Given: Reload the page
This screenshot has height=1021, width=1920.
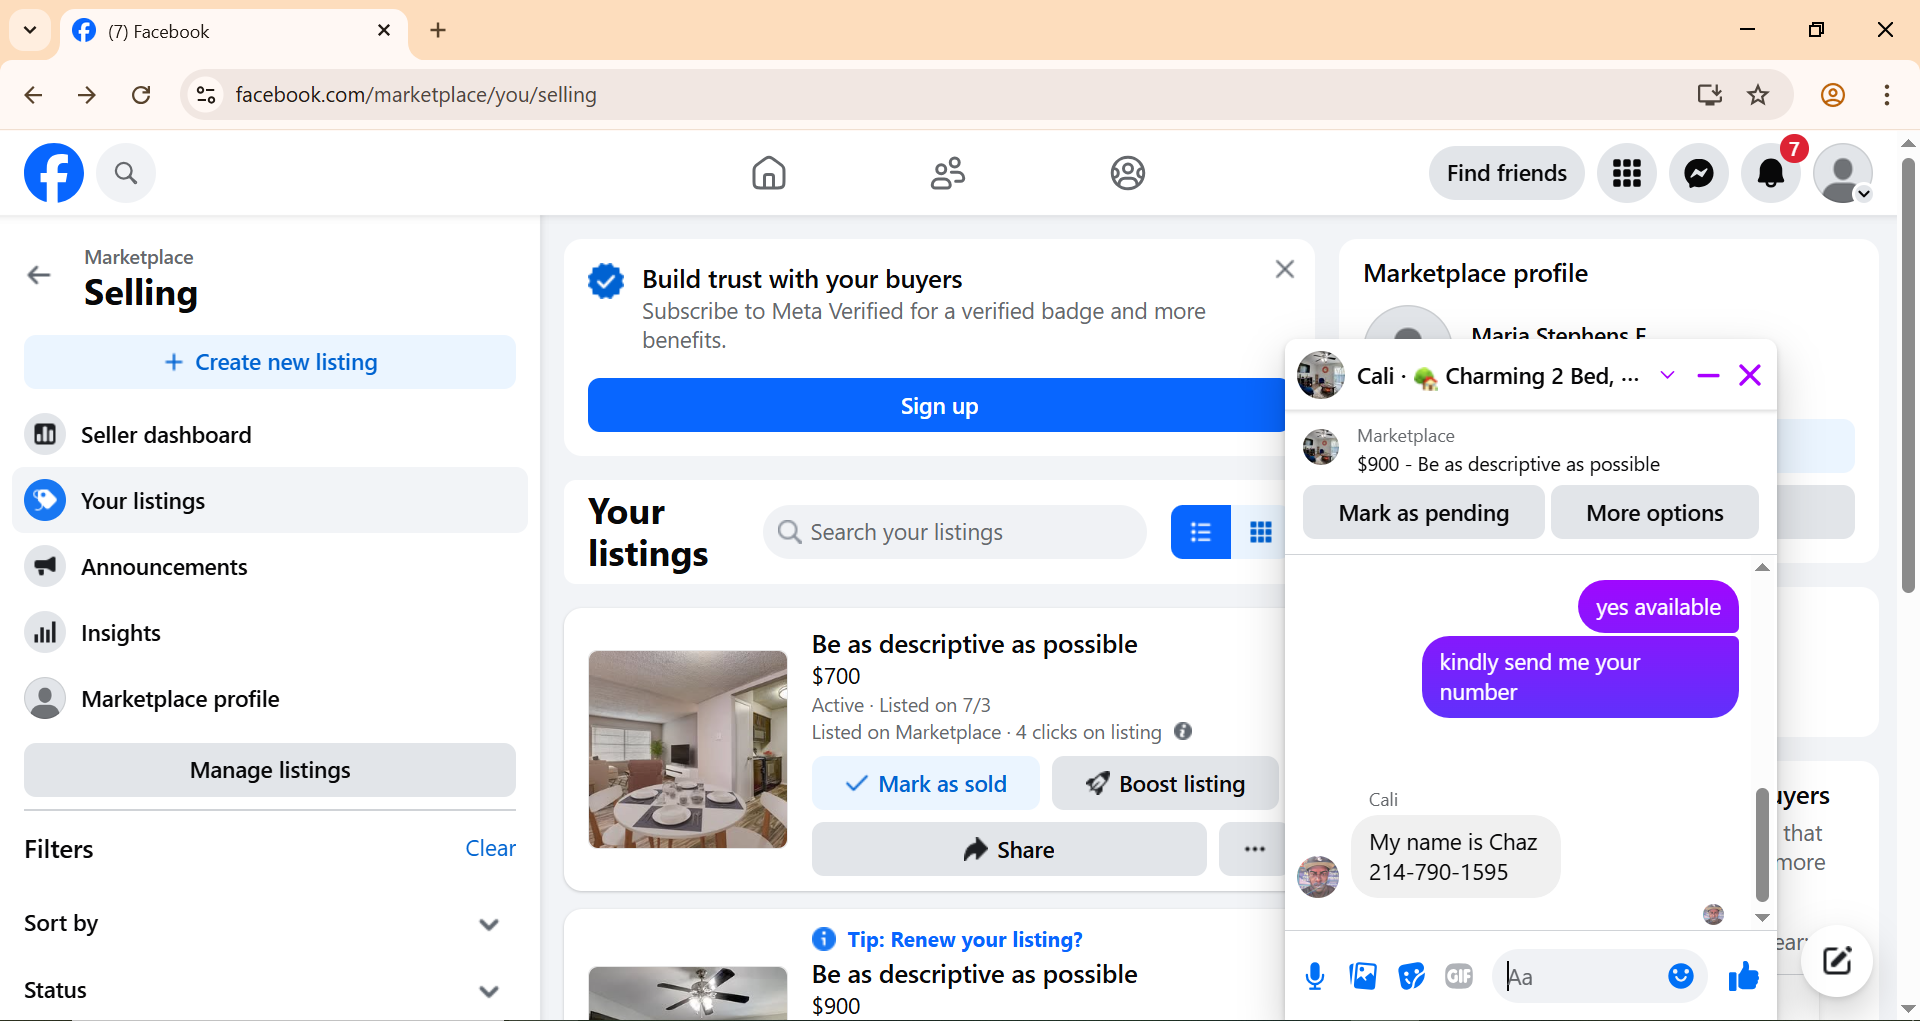Looking at the screenshot, I should point(141,95).
